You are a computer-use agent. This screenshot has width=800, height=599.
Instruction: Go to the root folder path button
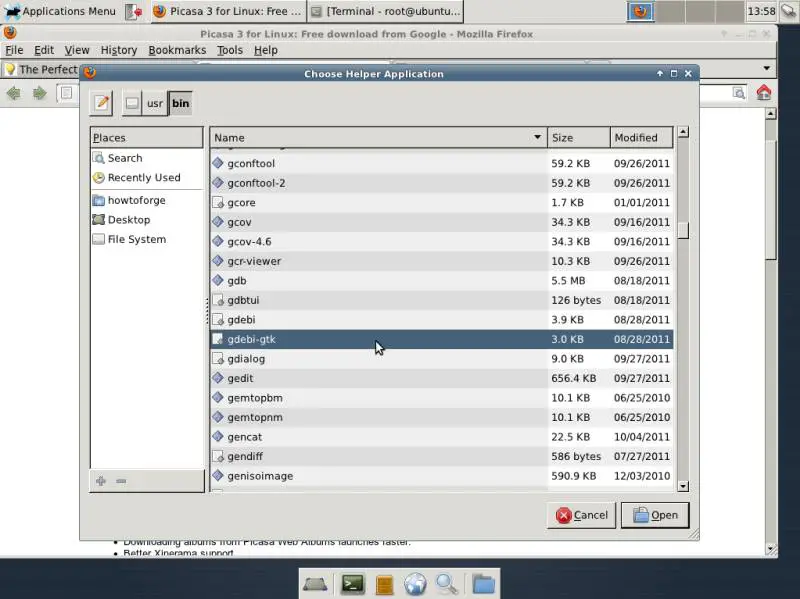click(x=132, y=104)
